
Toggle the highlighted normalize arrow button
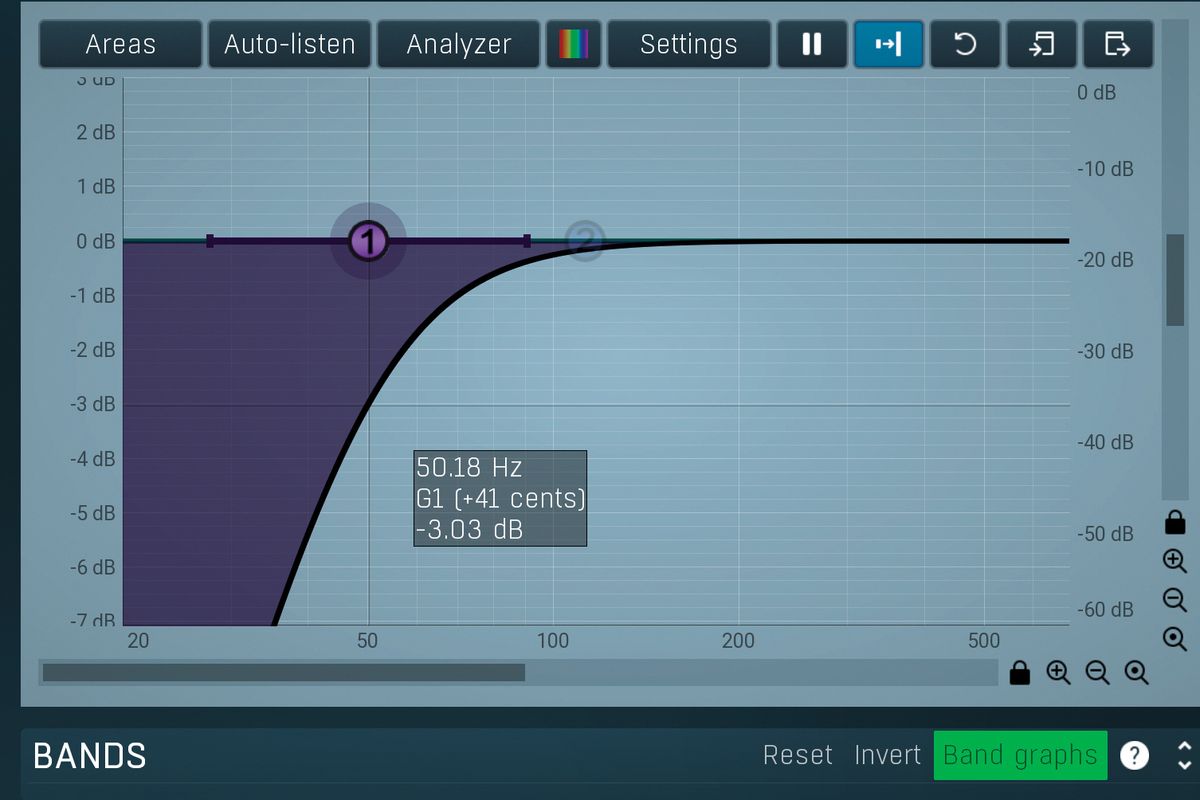[x=888, y=44]
